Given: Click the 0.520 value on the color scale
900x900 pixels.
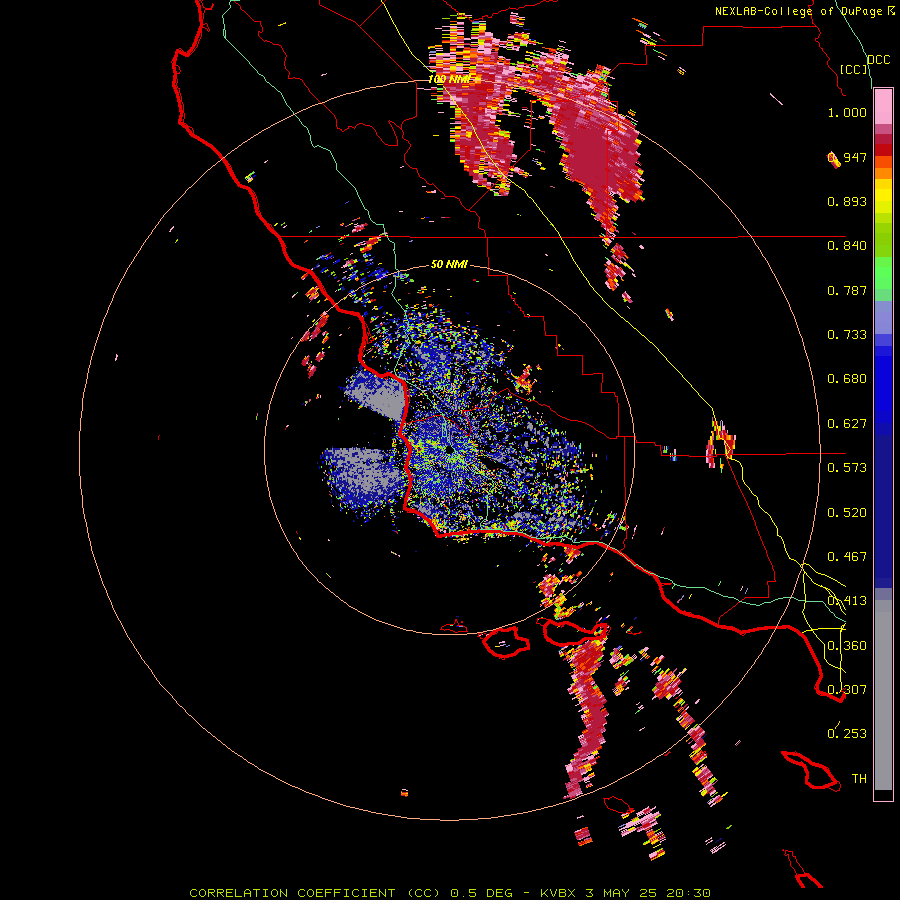Looking at the screenshot, I should click(x=847, y=513).
